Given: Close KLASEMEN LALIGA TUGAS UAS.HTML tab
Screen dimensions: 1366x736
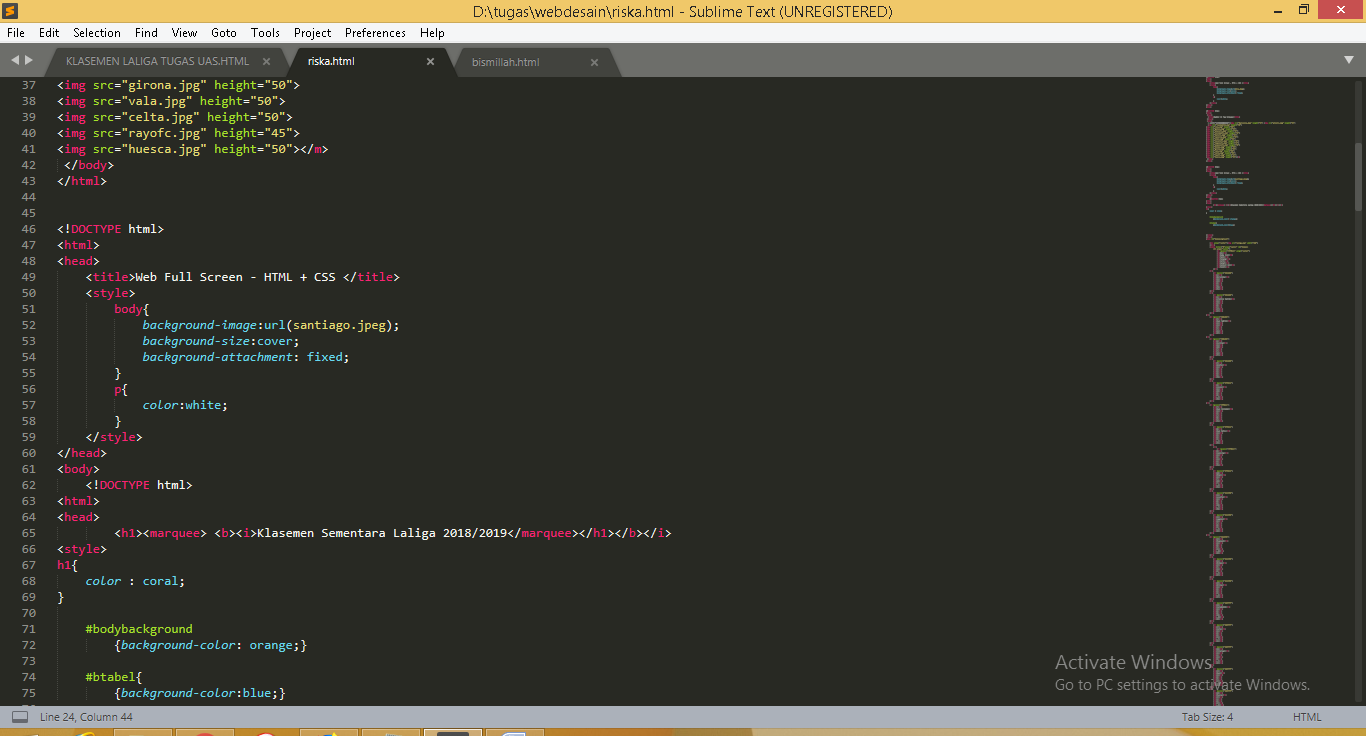Looking at the screenshot, I should (x=266, y=62).
